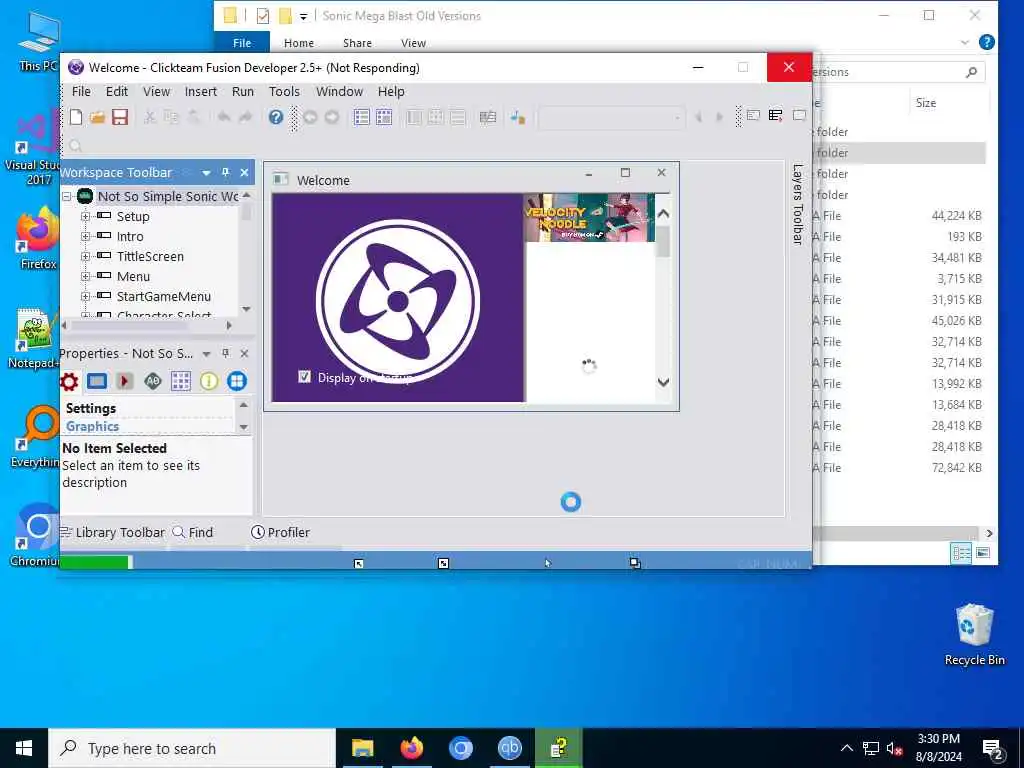Create a new application with New icon
This screenshot has width=1024, height=768.
pyautogui.click(x=76, y=118)
